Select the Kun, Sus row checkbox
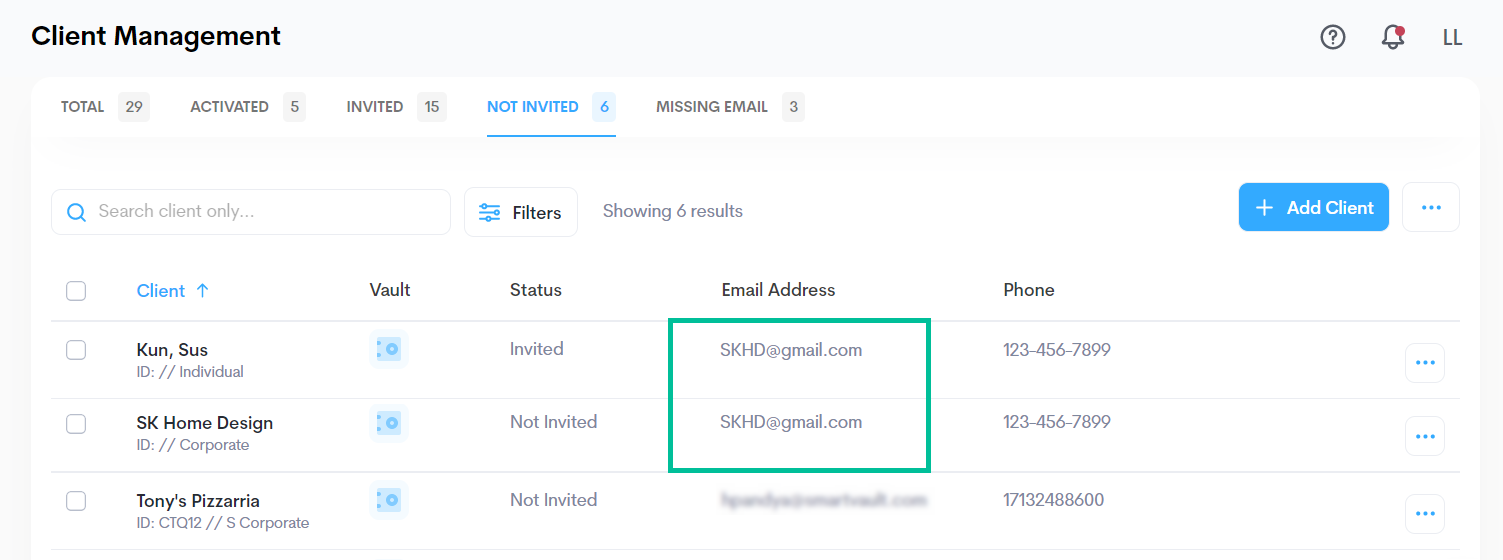The image size is (1503, 560). [76, 350]
